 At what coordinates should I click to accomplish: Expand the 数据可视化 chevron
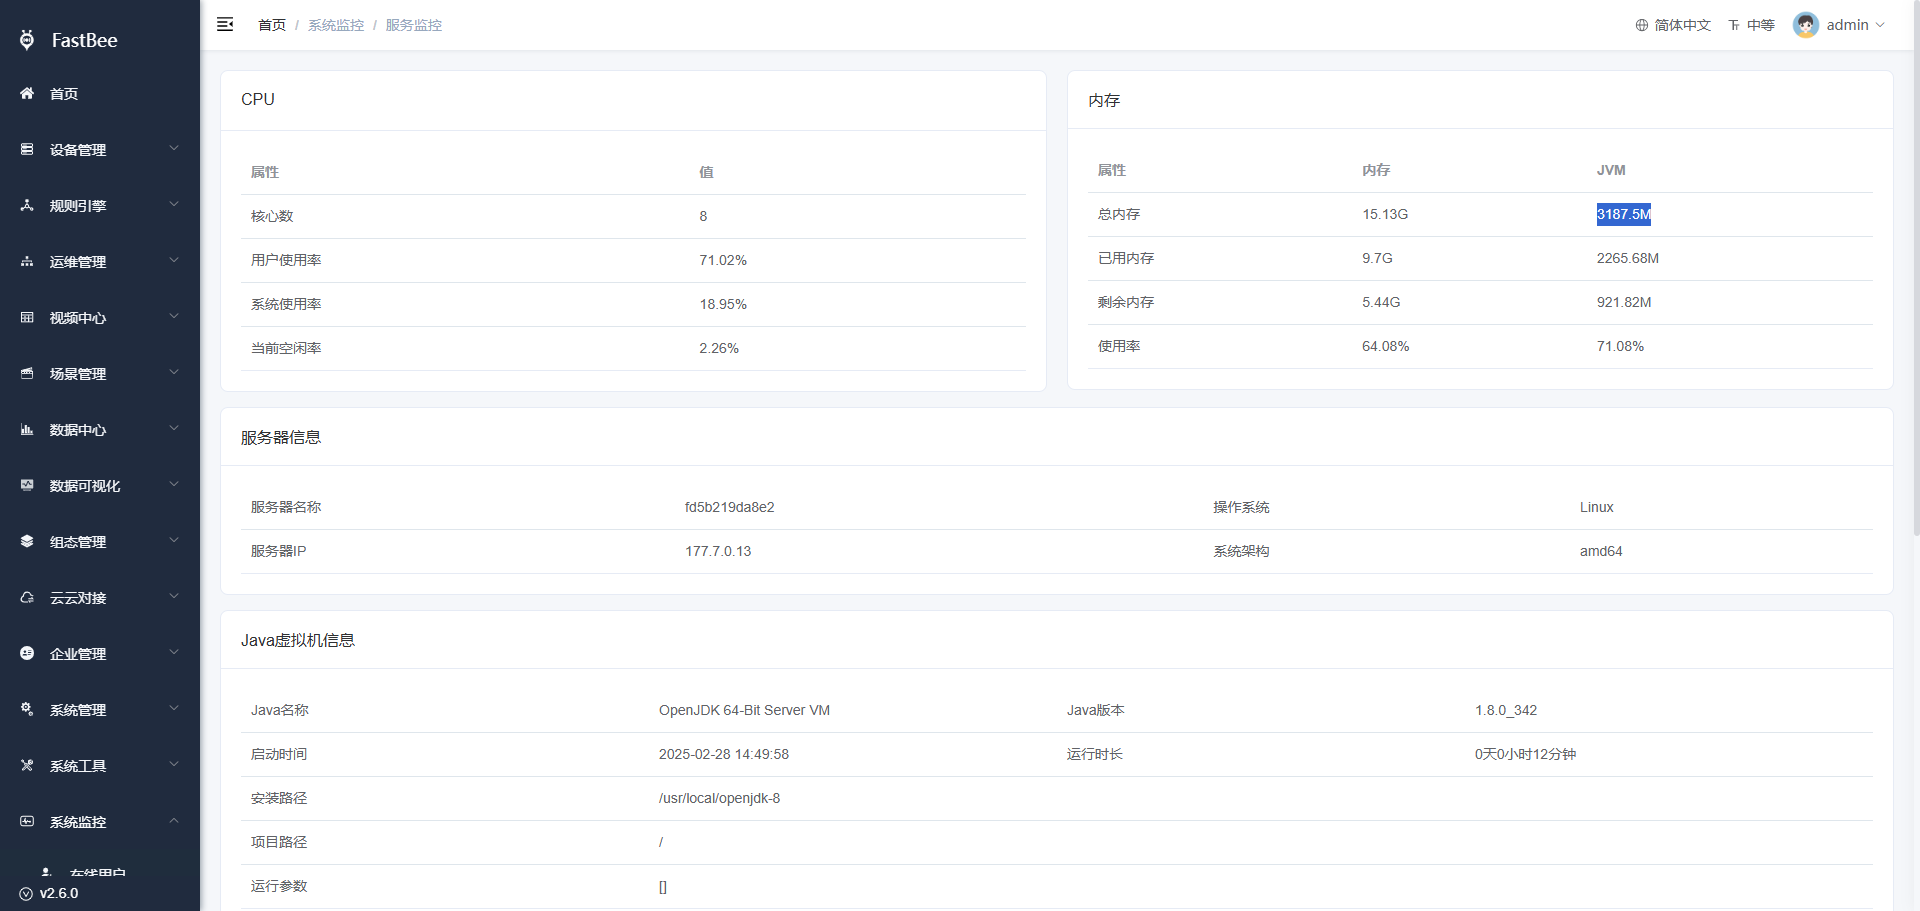pyautogui.click(x=174, y=484)
